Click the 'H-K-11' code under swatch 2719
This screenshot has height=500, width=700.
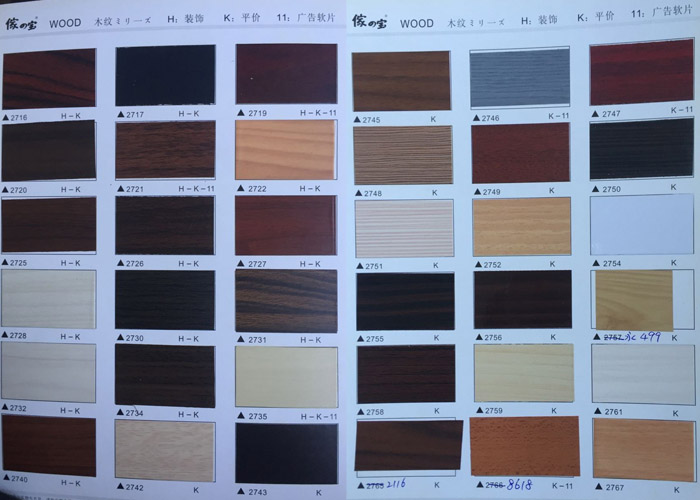pyautogui.click(x=316, y=115)
